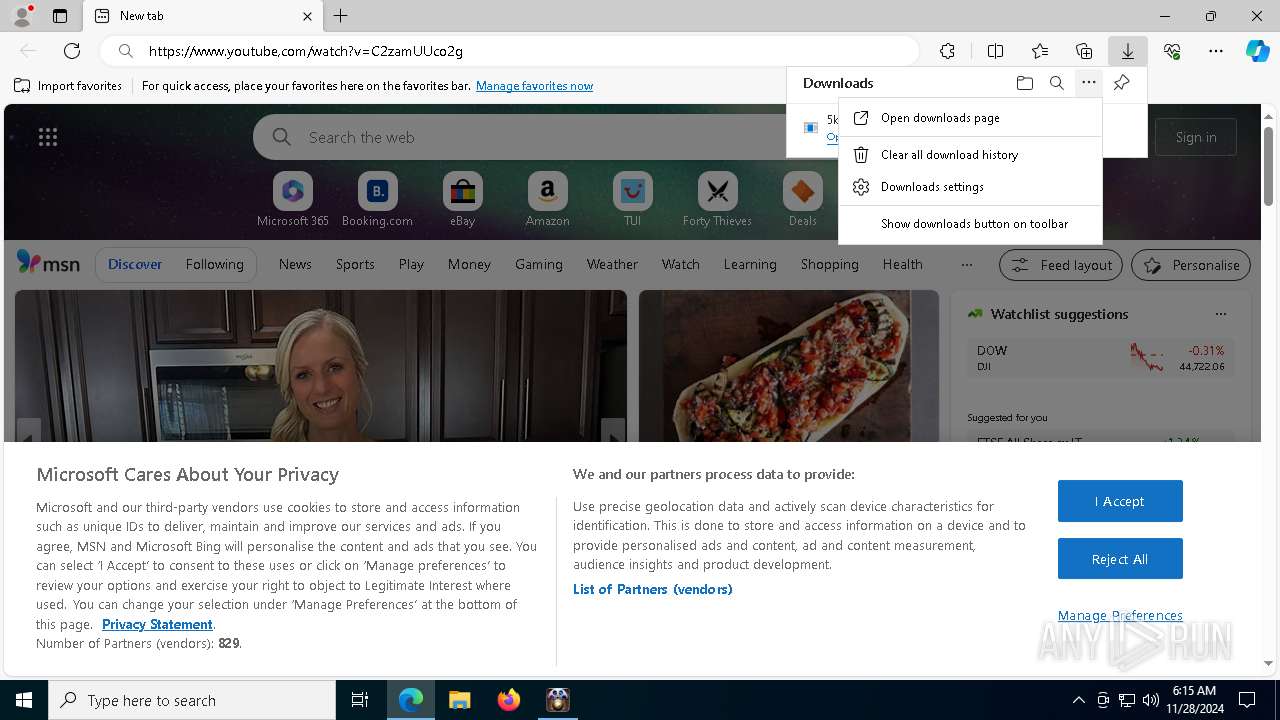Click Import favorites button
1280x720 pixels.
(x=68, y=86)
